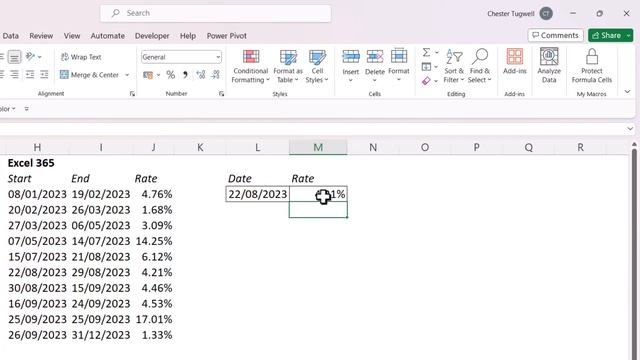Open Find & Select menu
640x360 pixels.
(x=480, y=66)
